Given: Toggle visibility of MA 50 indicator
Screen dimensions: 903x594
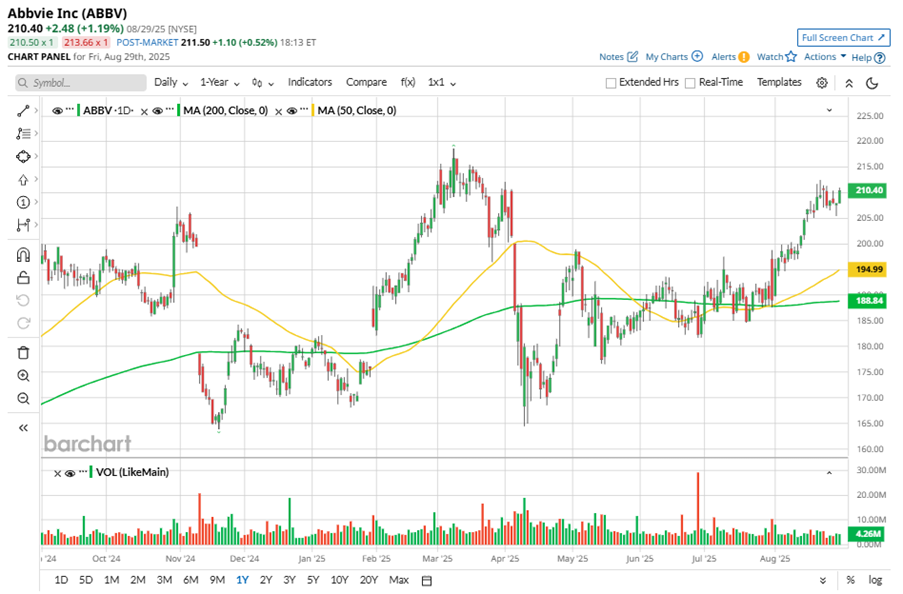Looking at the screenshot, I should click(291, 111).
